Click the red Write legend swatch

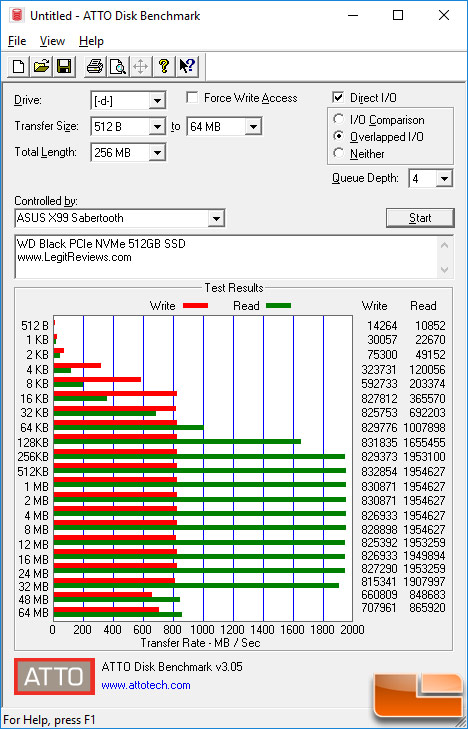[196, 306]
